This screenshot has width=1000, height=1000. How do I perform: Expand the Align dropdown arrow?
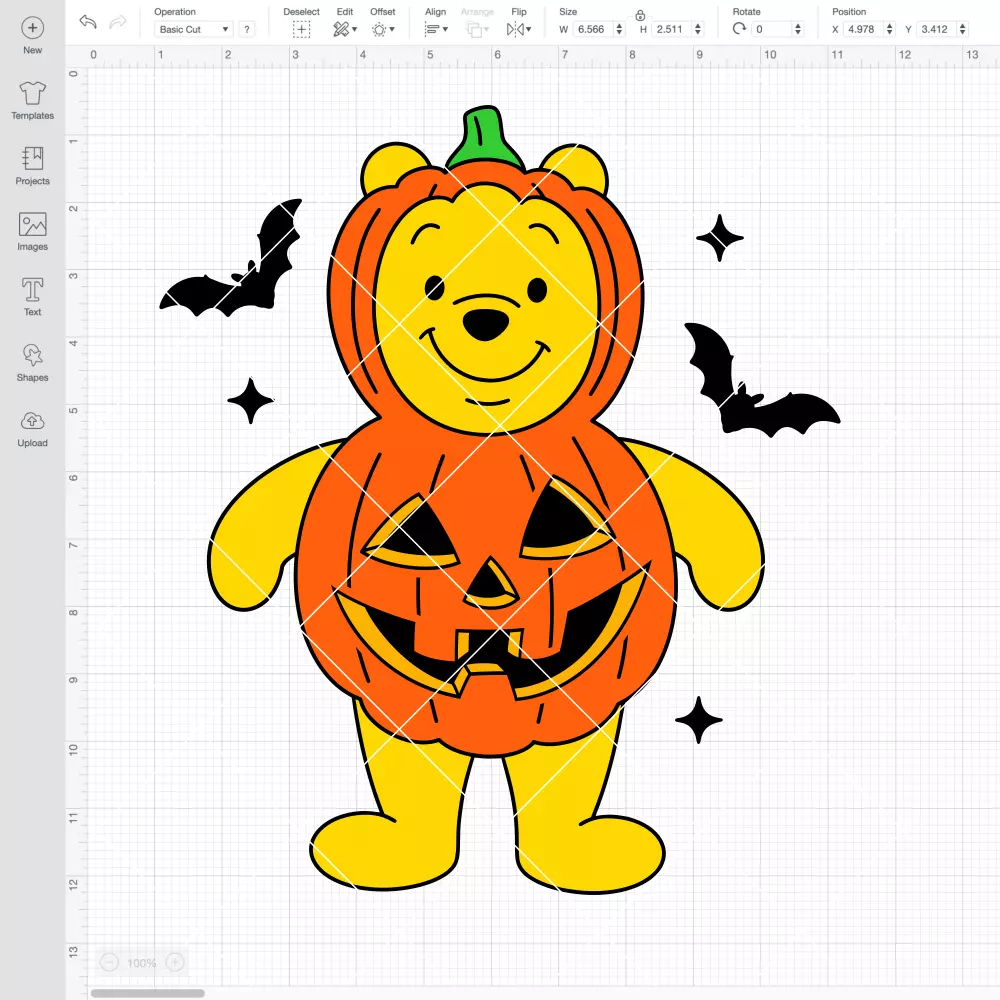pyautogui.click(x=445, y=29)
